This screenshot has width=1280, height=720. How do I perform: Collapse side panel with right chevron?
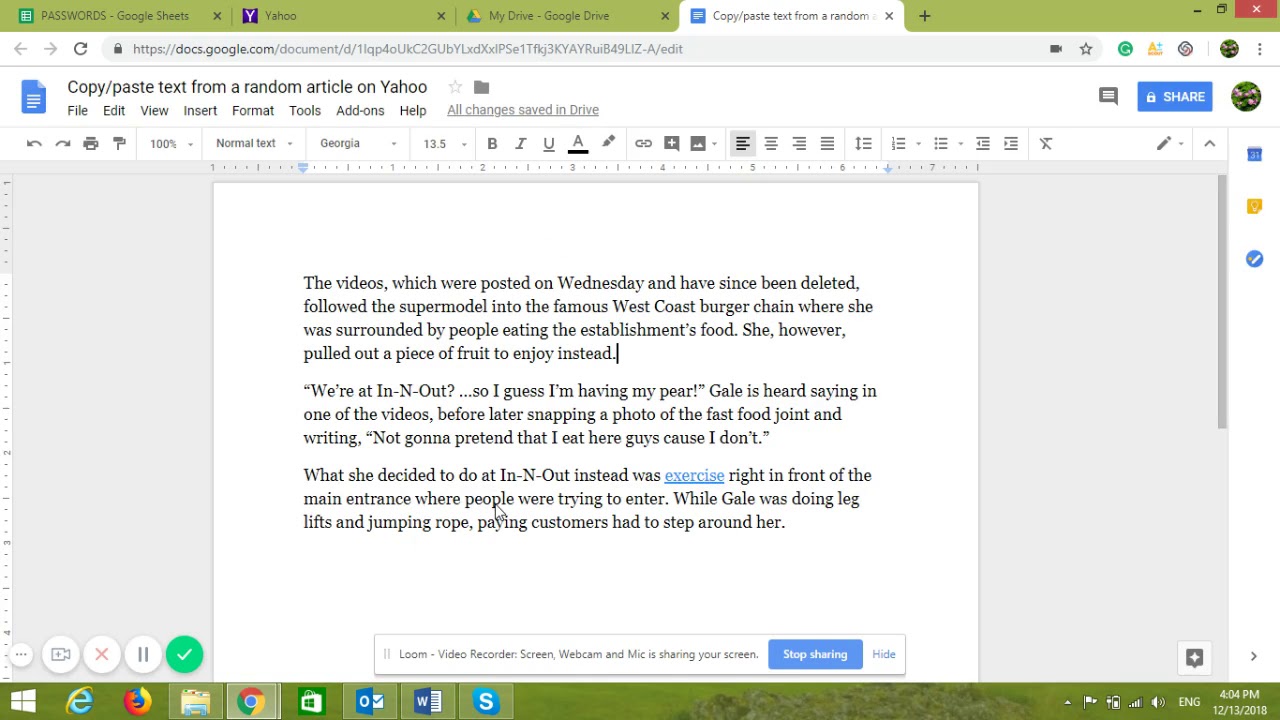tap(1253, 656)
